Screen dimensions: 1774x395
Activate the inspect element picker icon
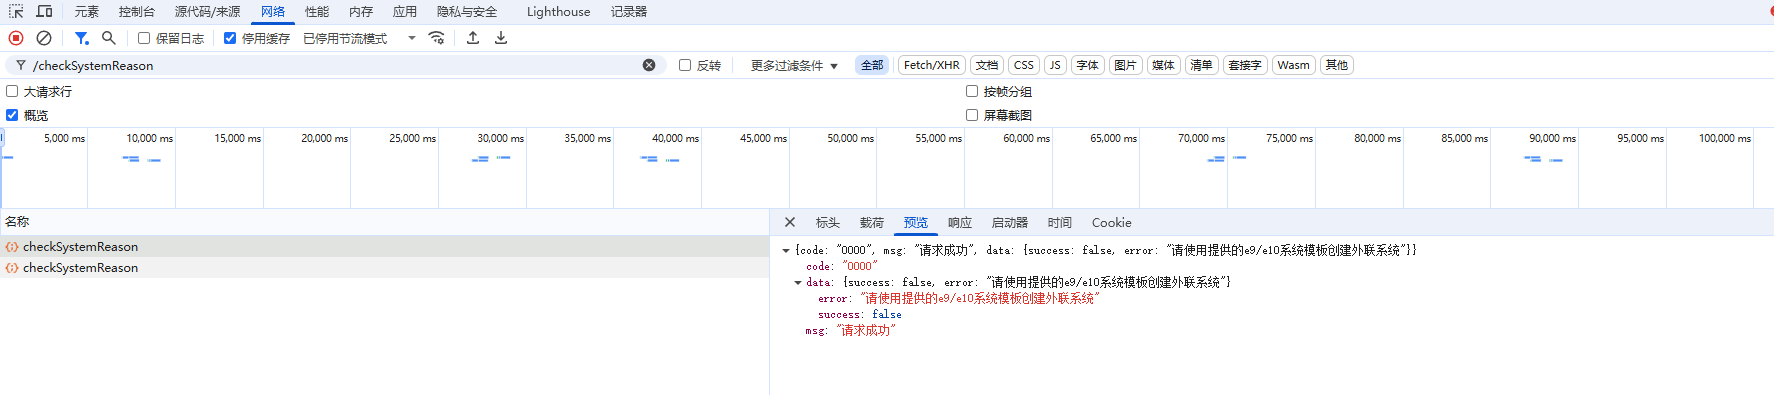click(x=16, y=11)
